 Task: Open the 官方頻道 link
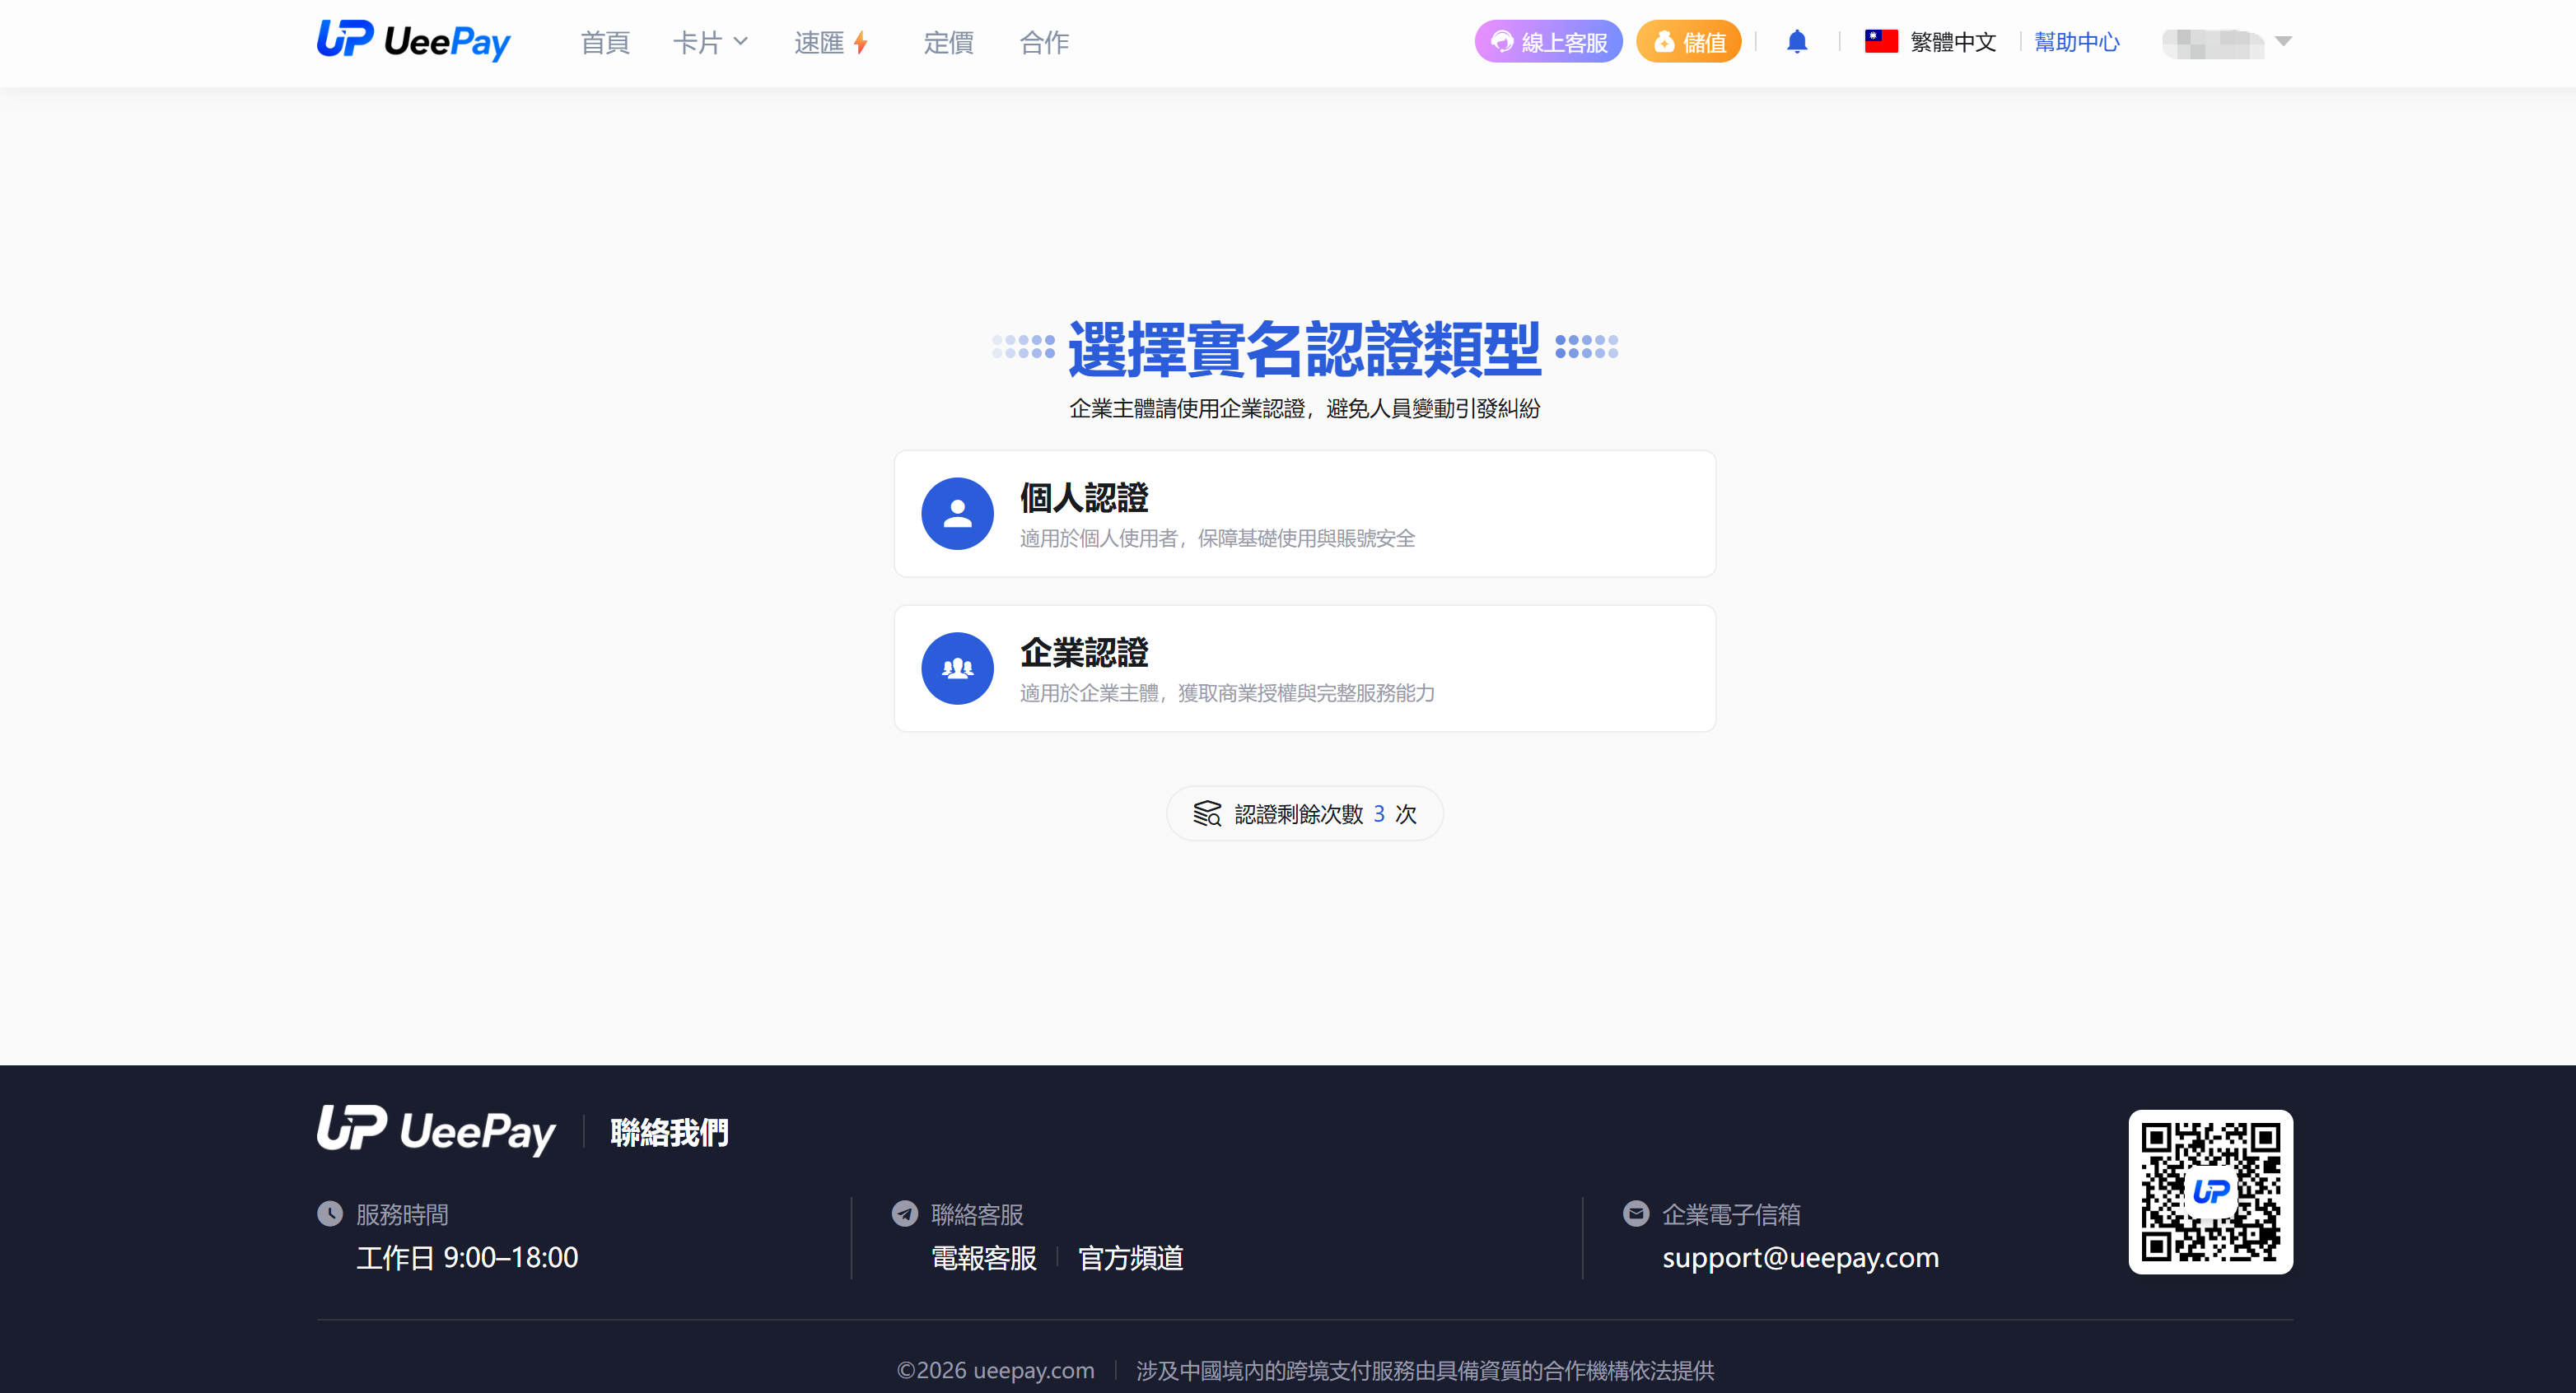1131,1257
